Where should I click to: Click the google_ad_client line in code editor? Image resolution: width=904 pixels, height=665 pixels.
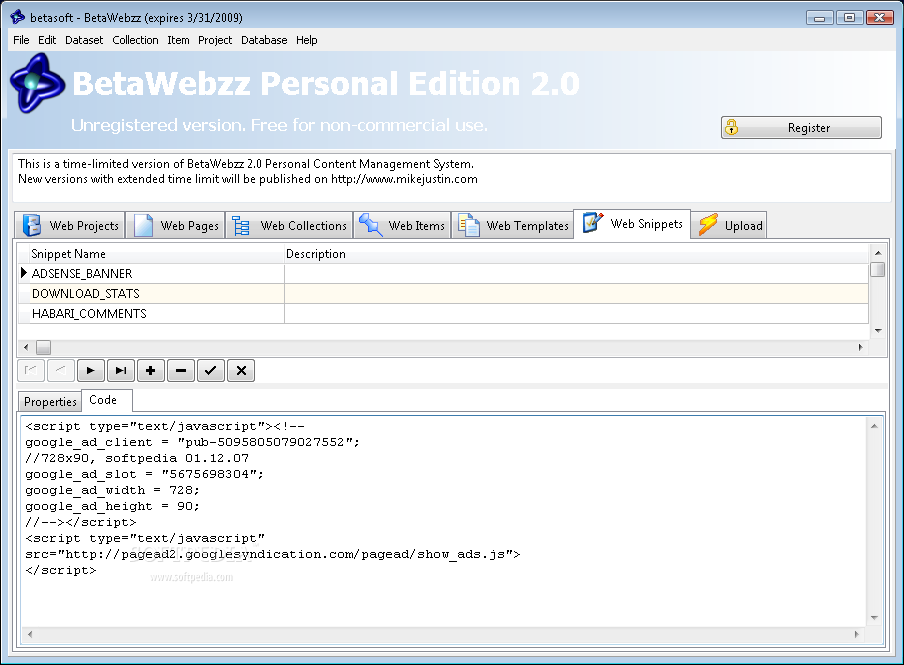pos(192,442)
